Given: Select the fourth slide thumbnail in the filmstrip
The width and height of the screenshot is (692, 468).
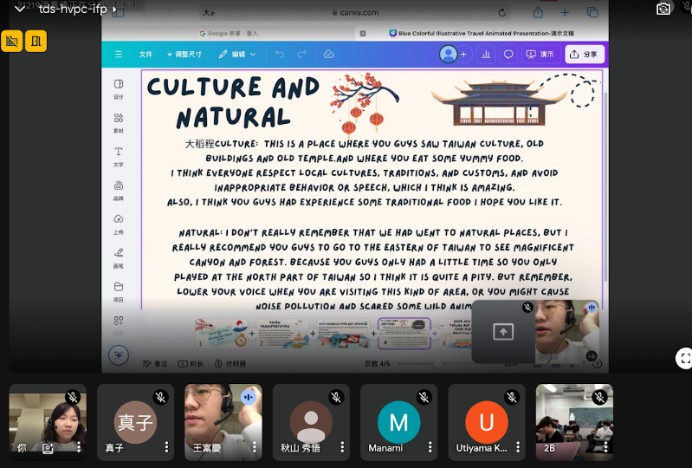Looking at the screenshot, I should 404,332.
